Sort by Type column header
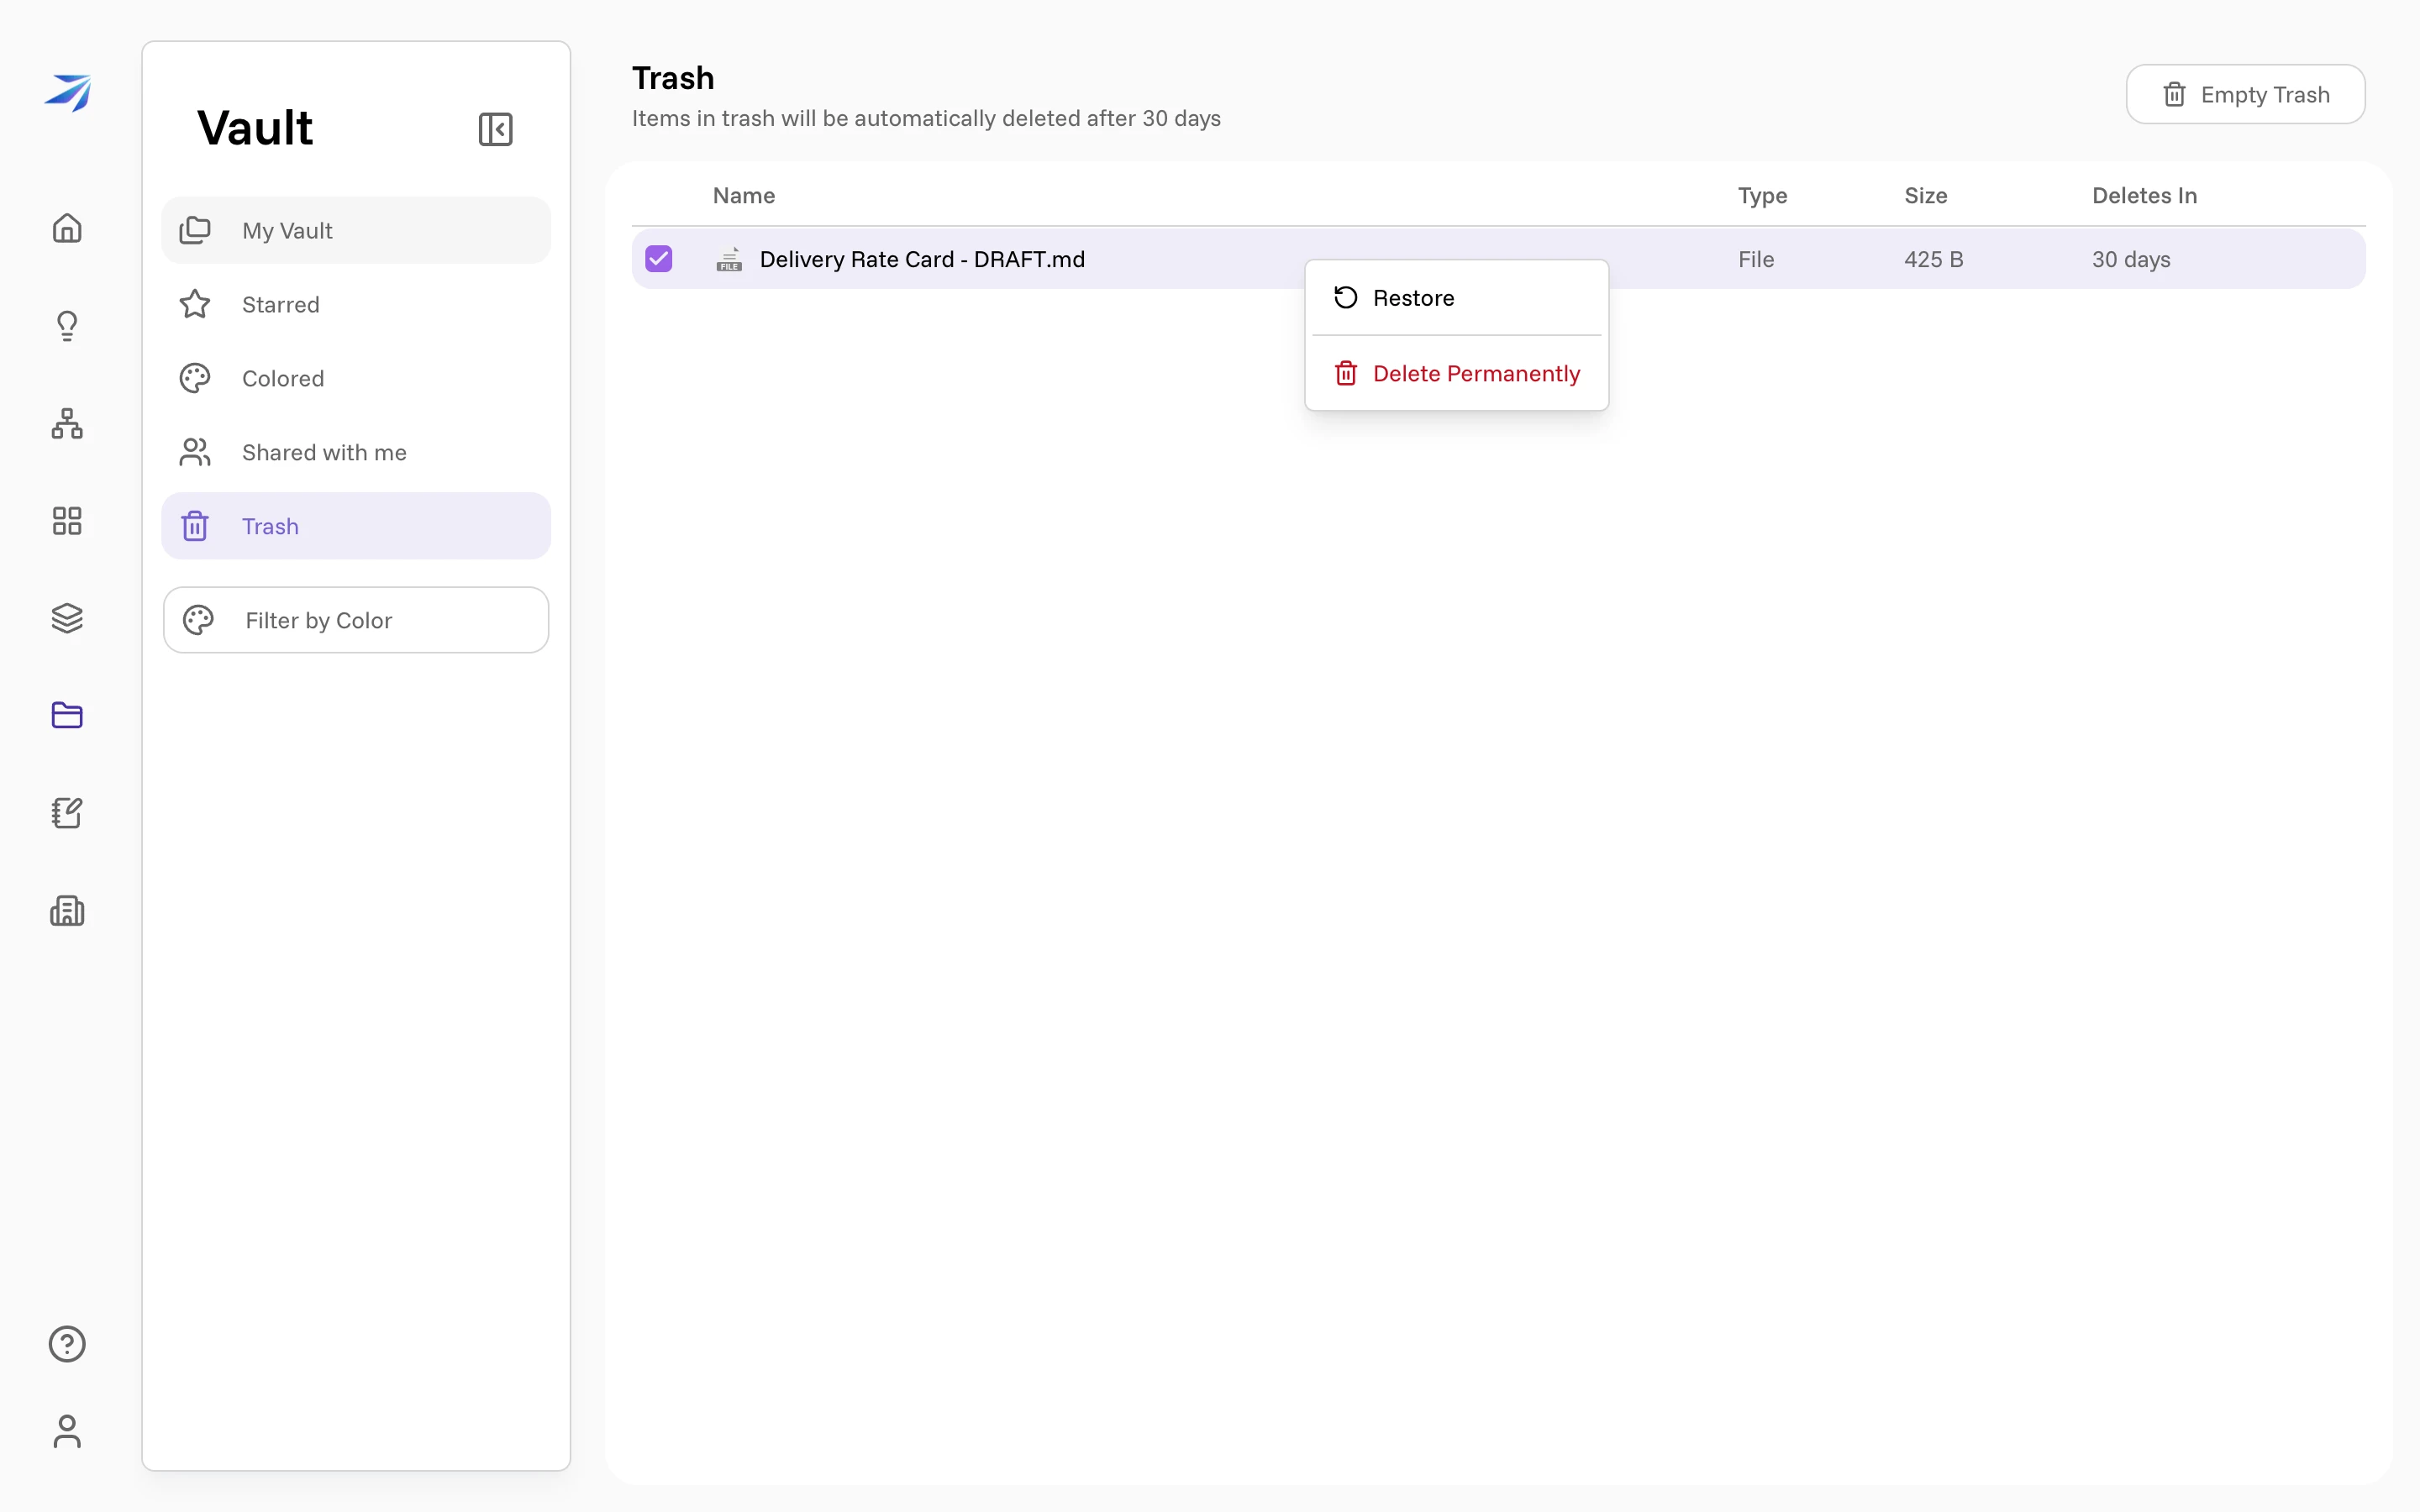 pos(1762,196)
